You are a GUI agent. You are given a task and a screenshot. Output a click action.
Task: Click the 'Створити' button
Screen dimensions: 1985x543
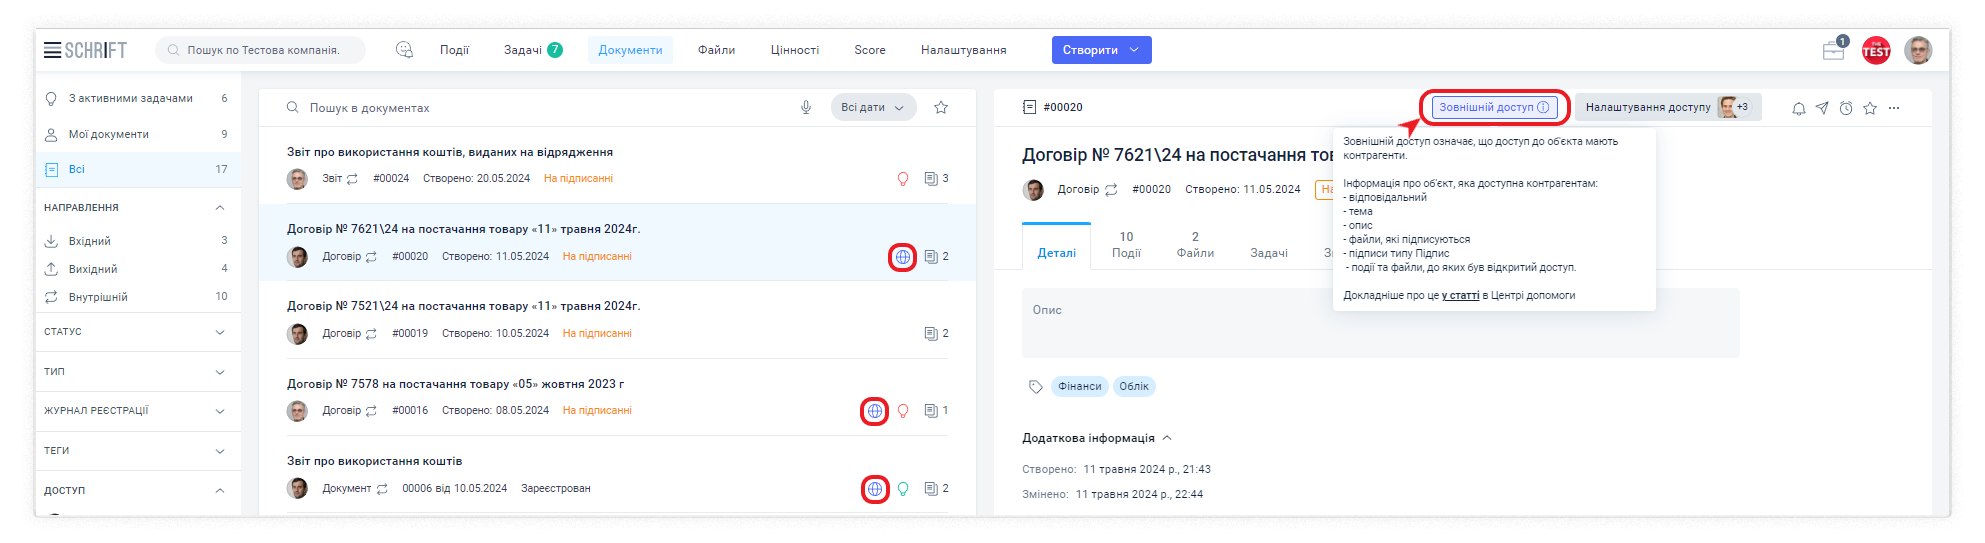1101,50
